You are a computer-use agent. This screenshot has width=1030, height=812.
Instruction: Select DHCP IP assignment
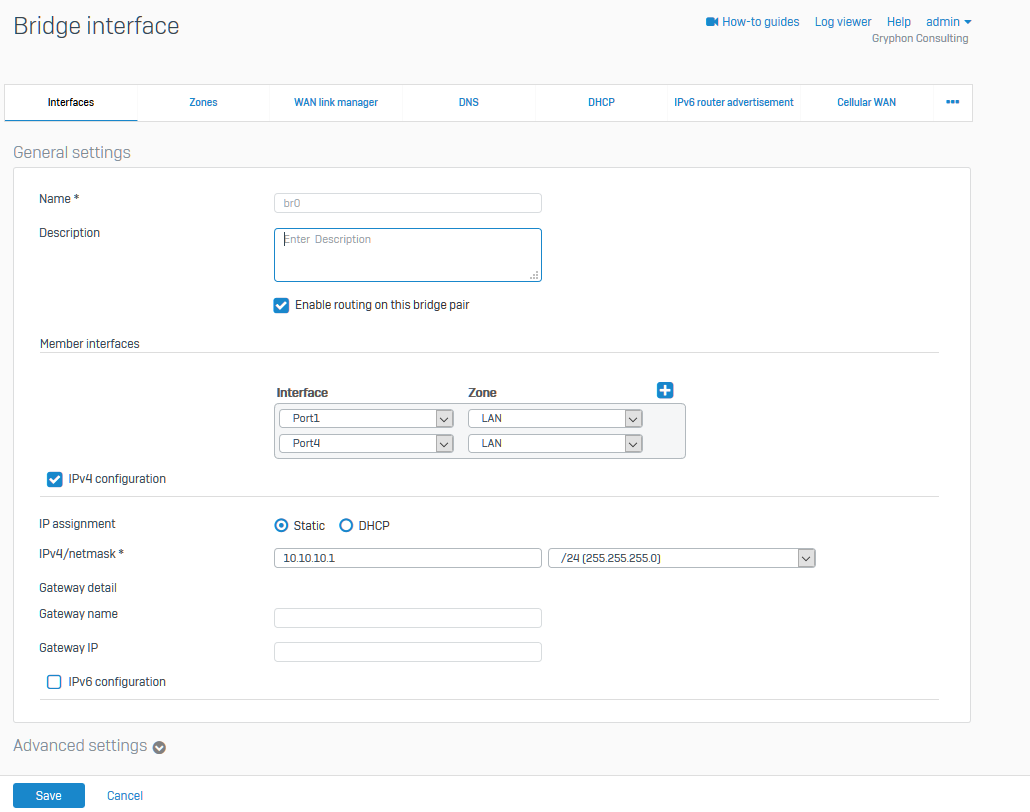point(346,526)
